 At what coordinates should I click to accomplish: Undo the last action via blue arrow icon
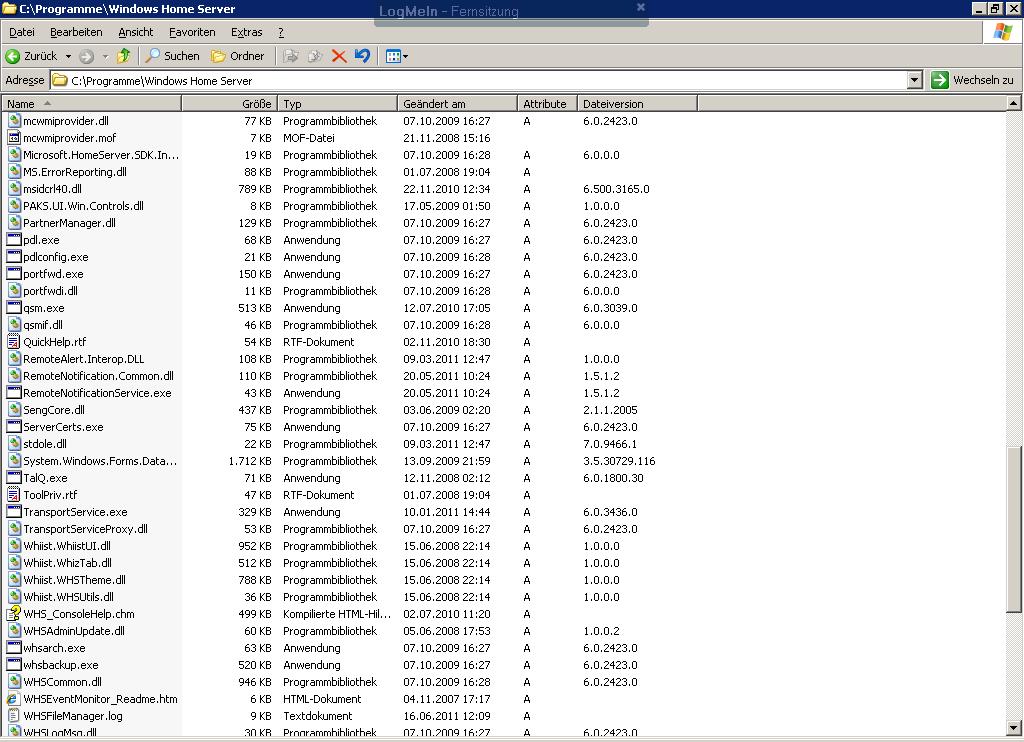pyautogui.click(x=362, y=56)
